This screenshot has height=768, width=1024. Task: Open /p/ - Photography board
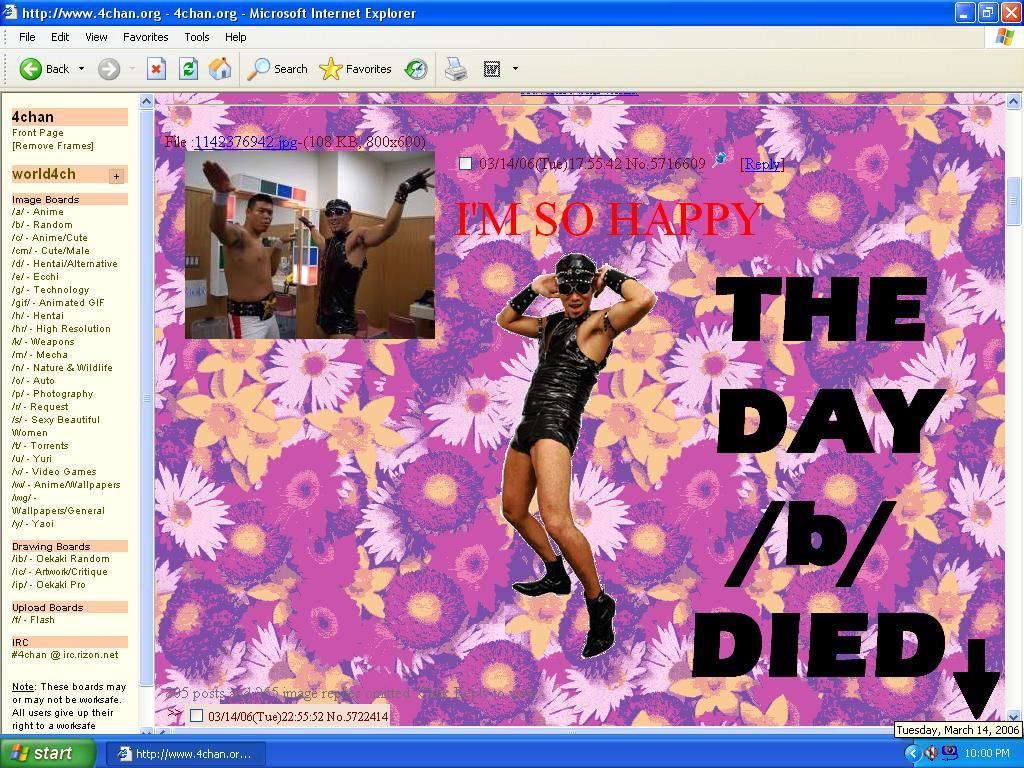click(x=52, y=394)
